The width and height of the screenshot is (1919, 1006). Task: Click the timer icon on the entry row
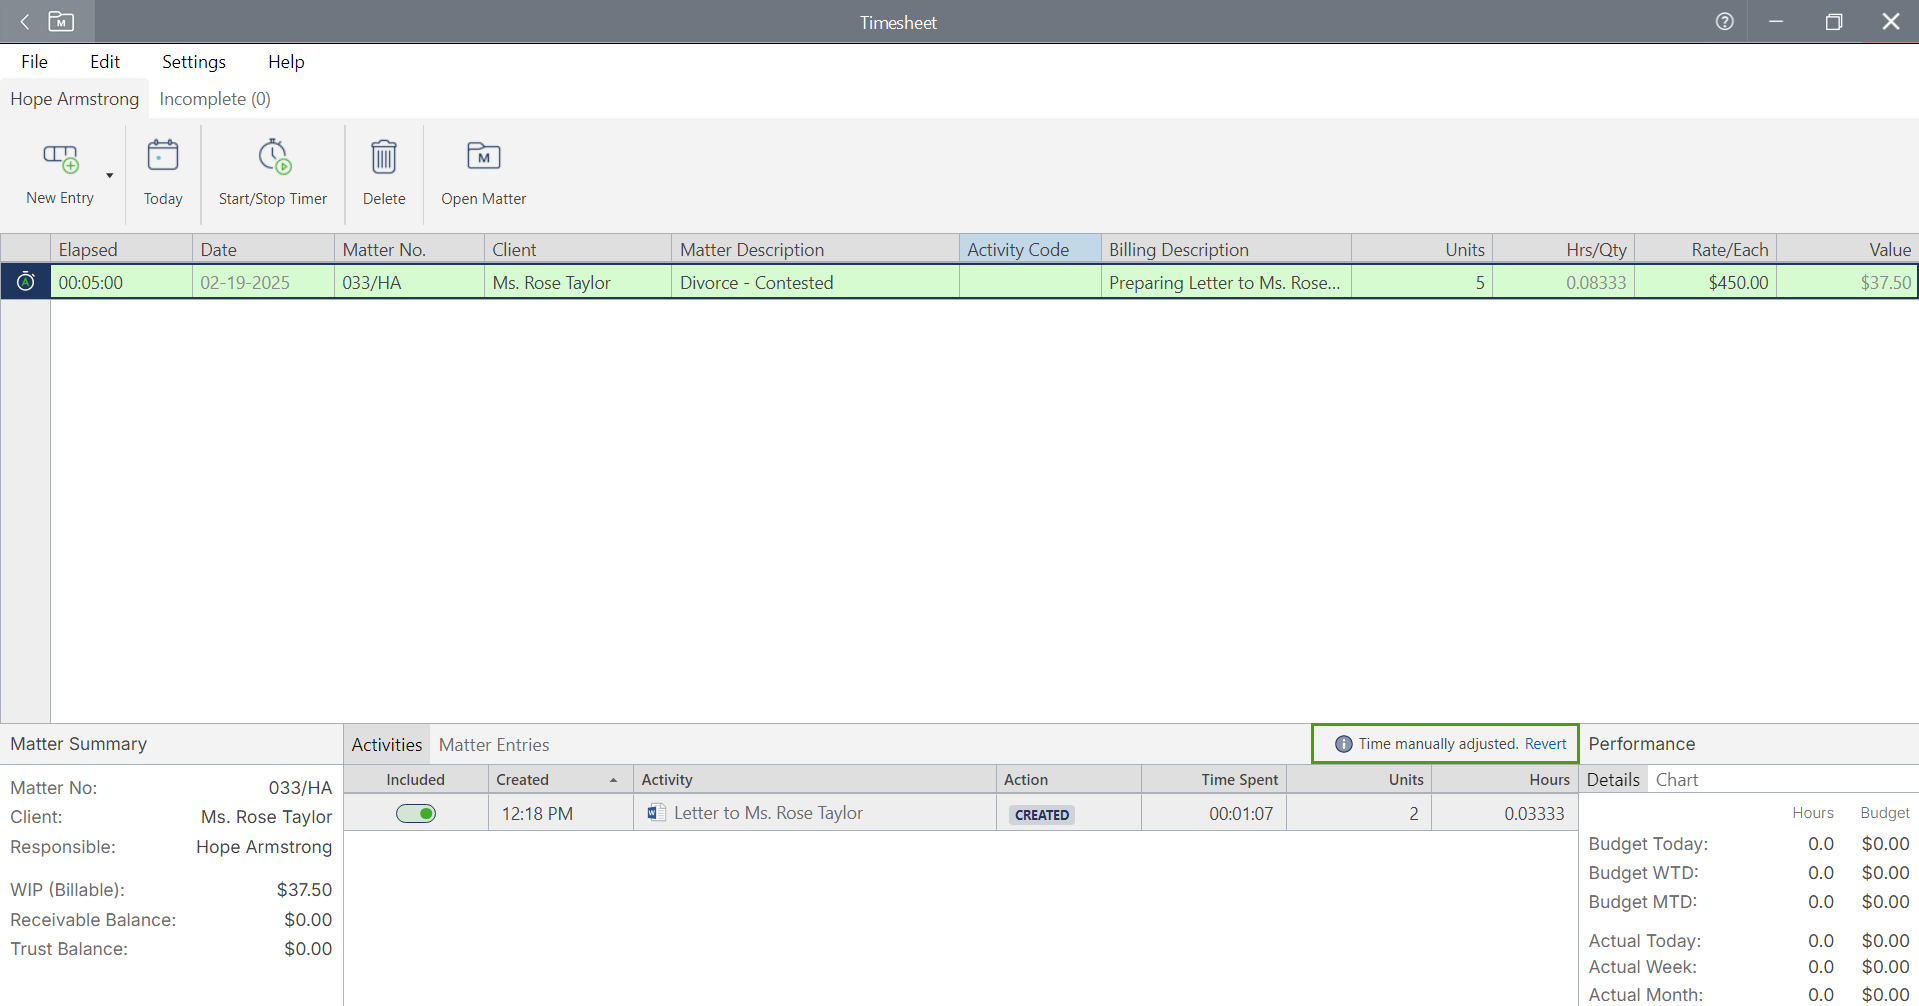[x=26, y=282]
